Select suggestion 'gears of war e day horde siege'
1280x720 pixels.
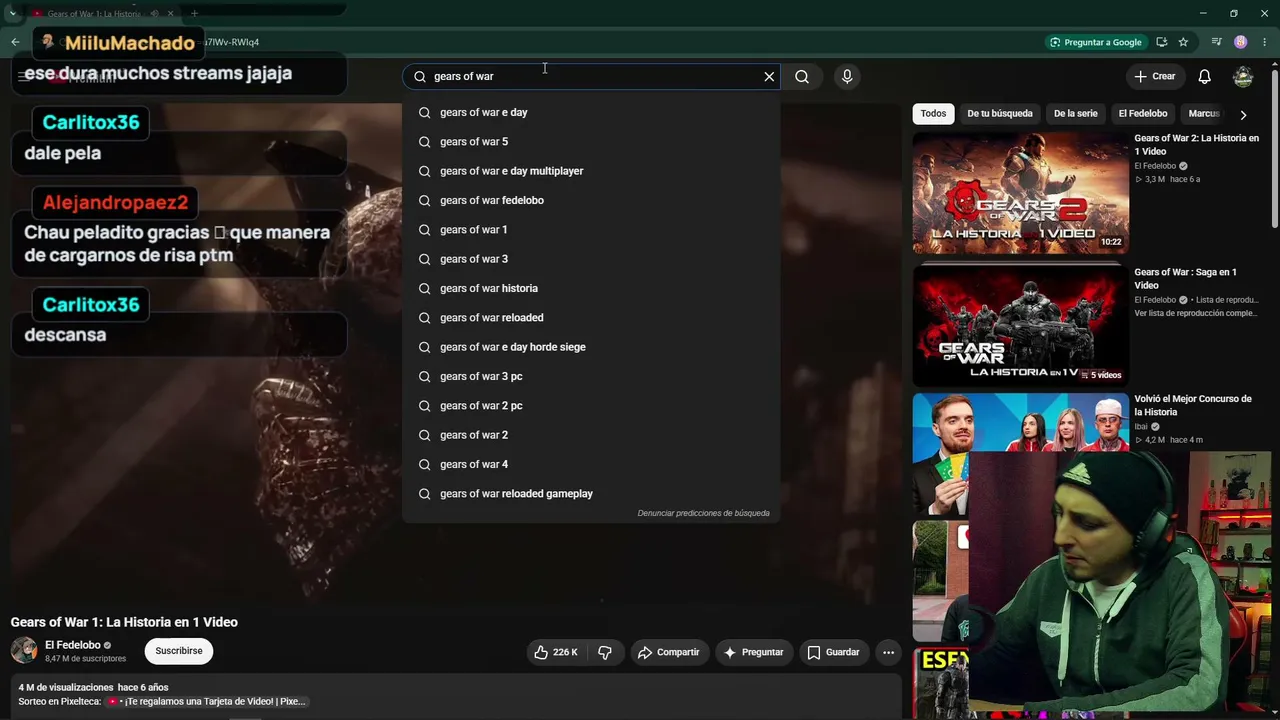[591, 347]
